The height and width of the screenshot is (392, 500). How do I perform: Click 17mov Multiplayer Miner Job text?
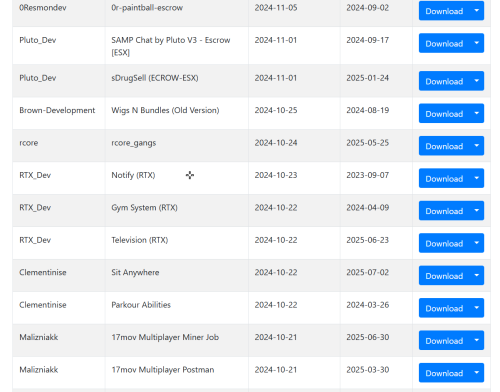165,337
